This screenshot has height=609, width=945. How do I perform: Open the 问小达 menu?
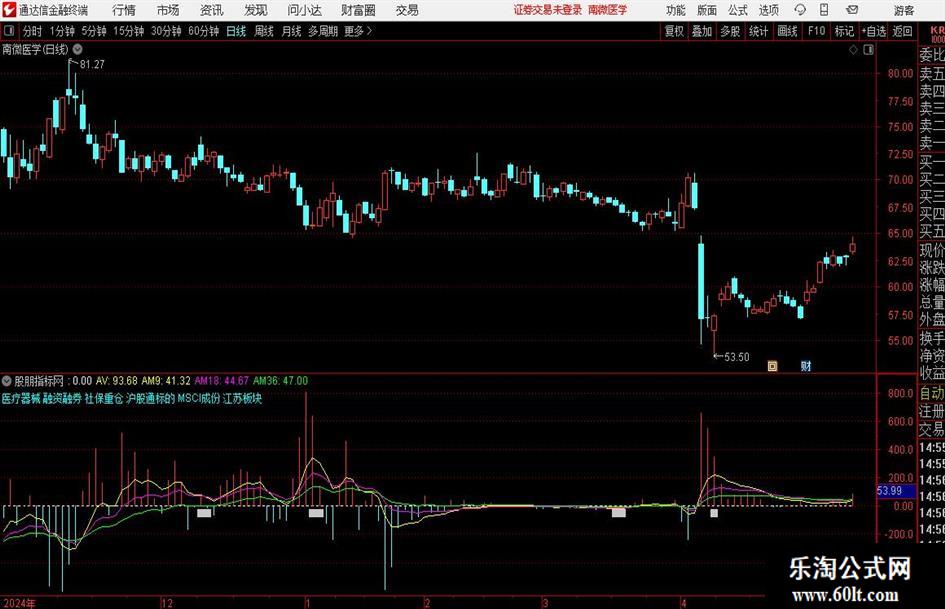tap(304, 10)
